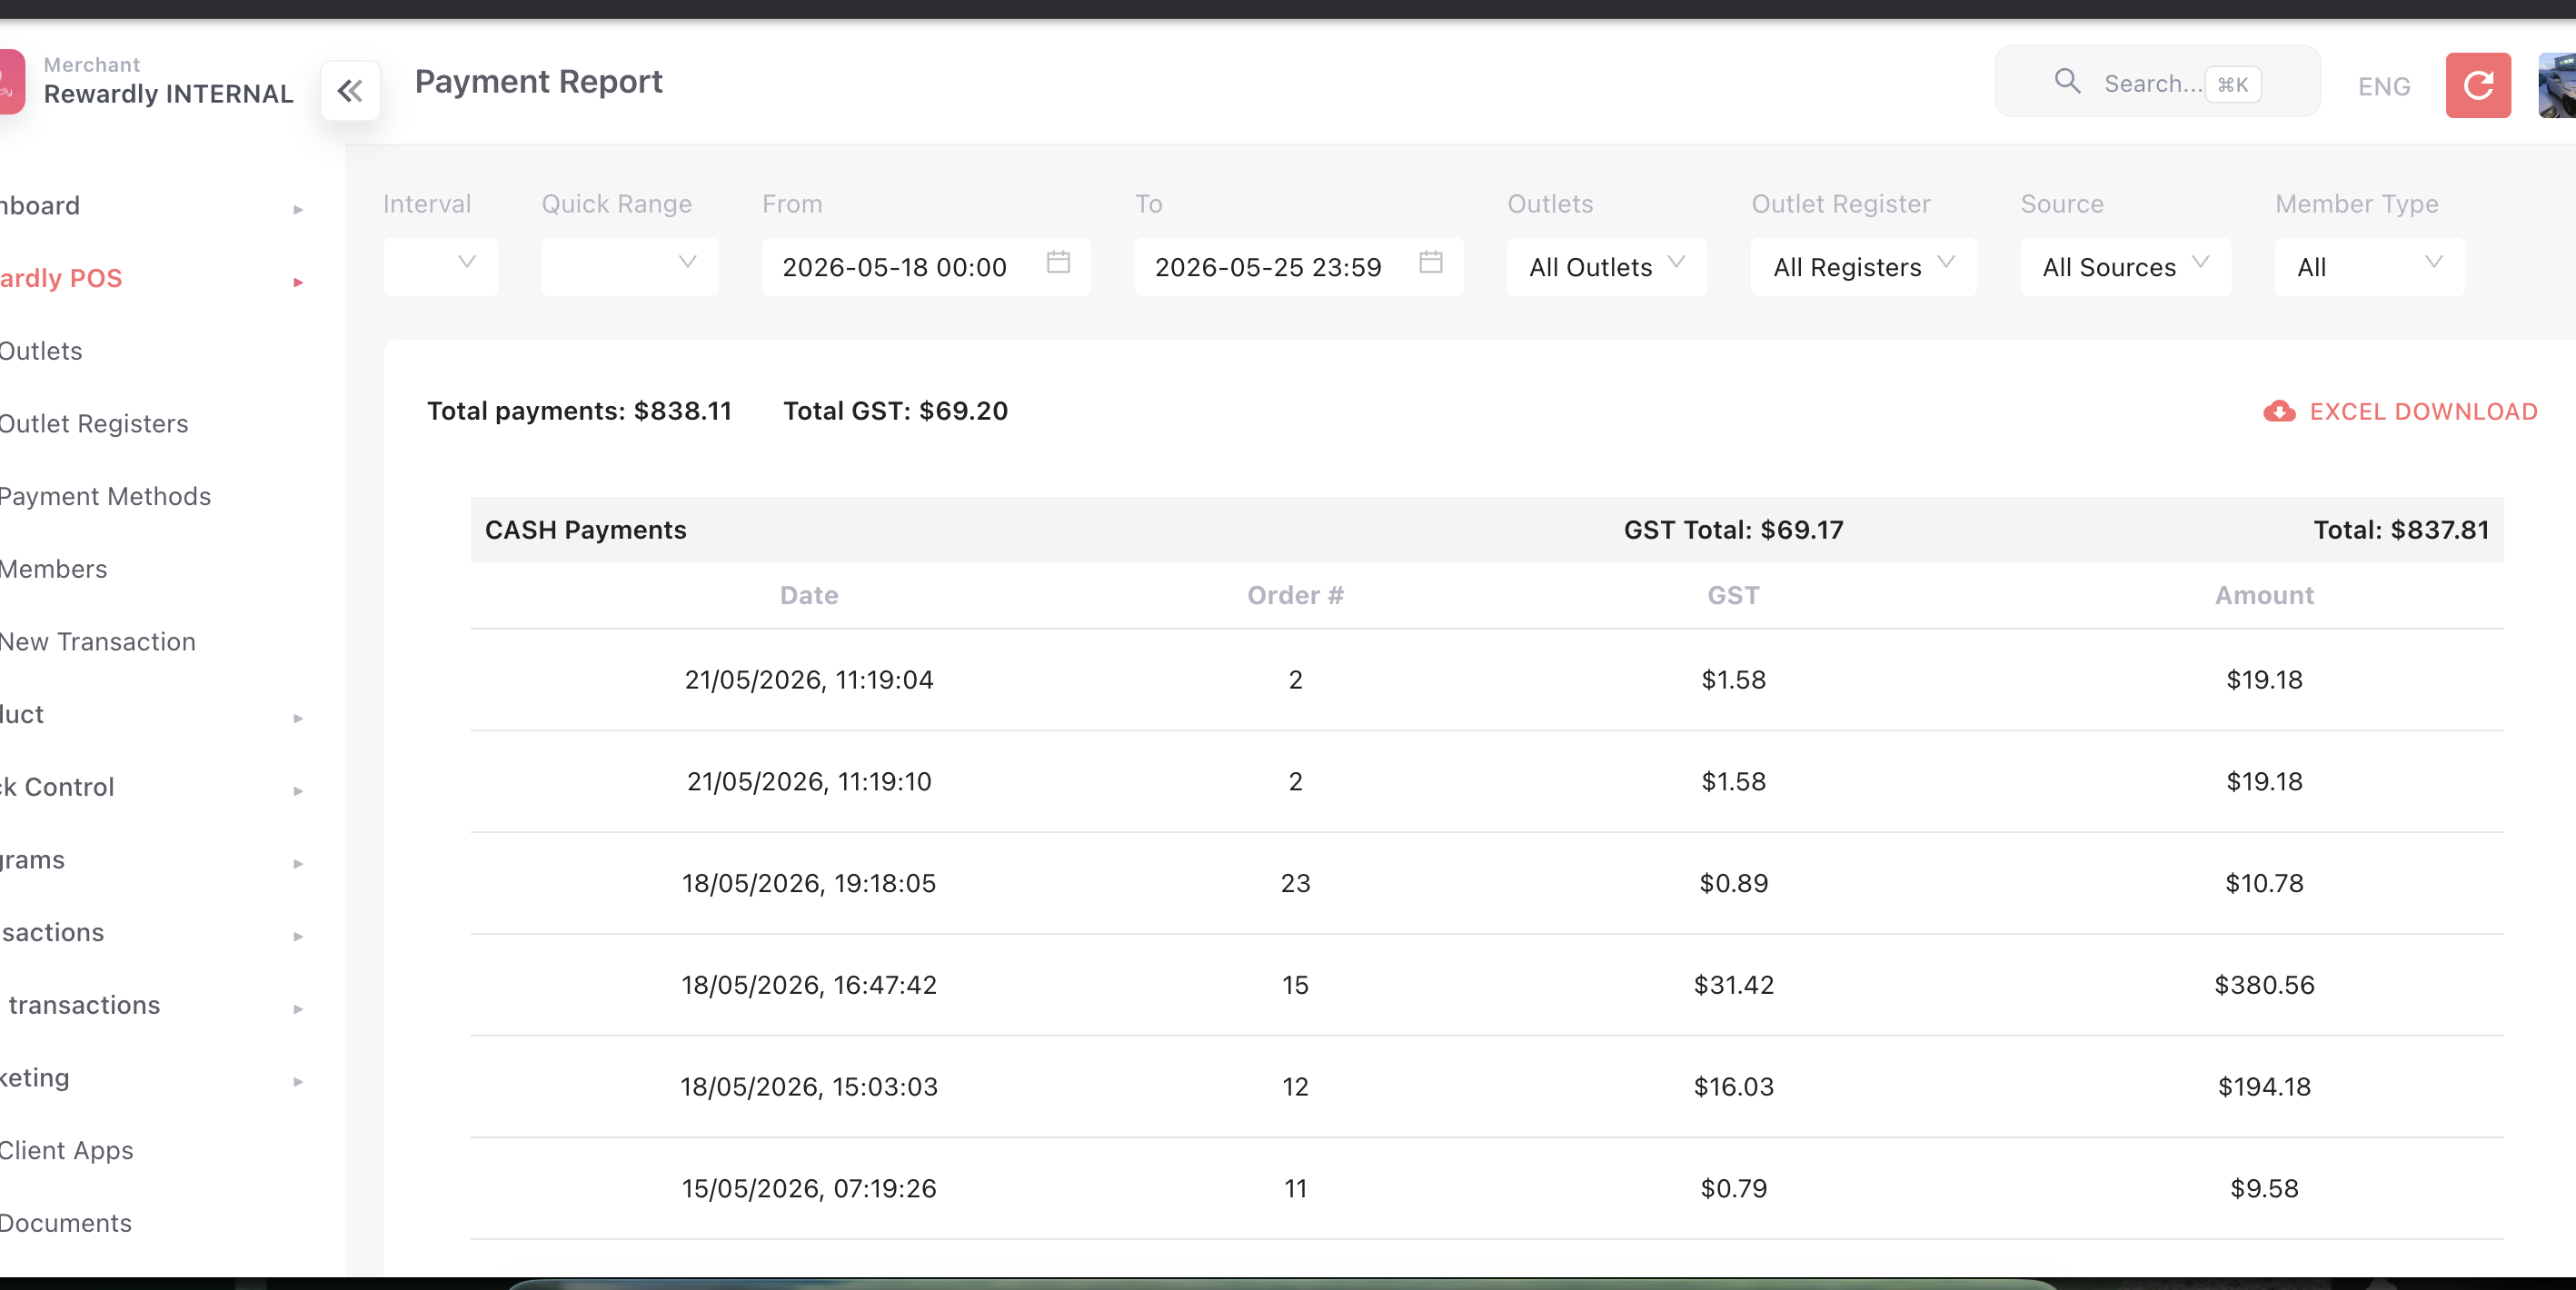Open the All Outlets dropdown

pyautogui.click(x=1607, y=266)
